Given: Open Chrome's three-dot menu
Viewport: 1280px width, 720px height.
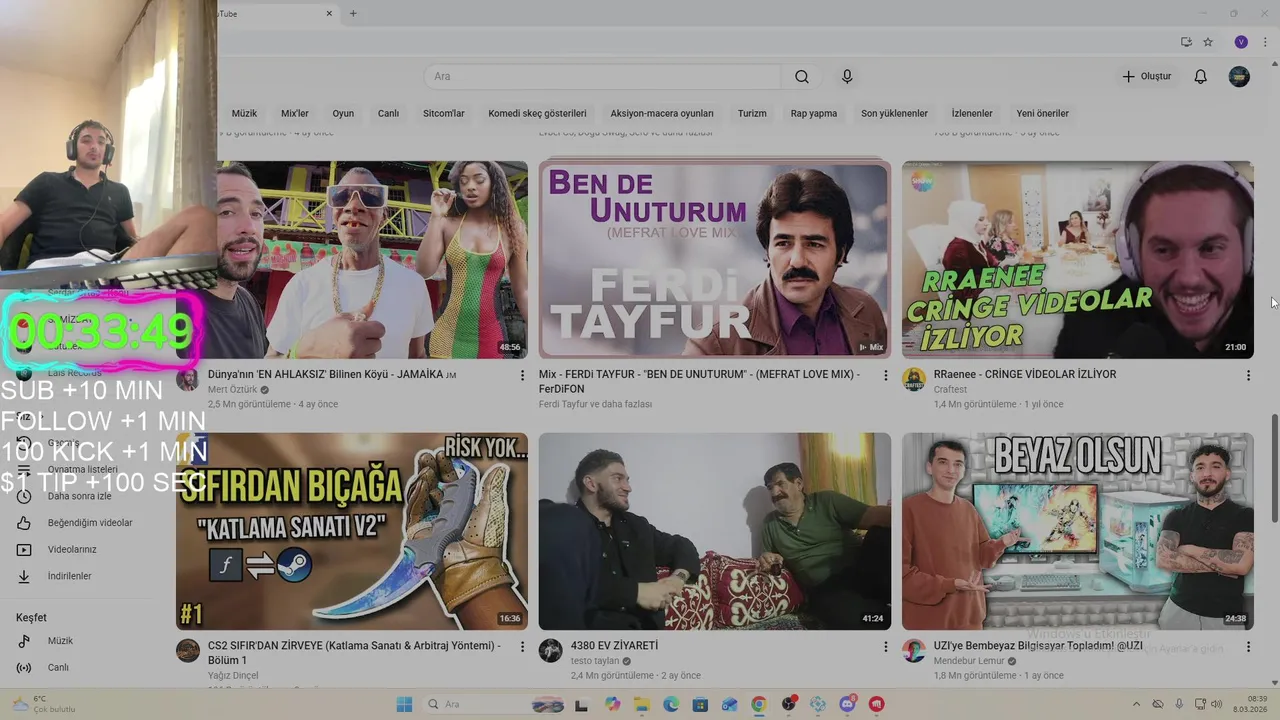Looking at the screenshot, I should [x=1265, y=42].
